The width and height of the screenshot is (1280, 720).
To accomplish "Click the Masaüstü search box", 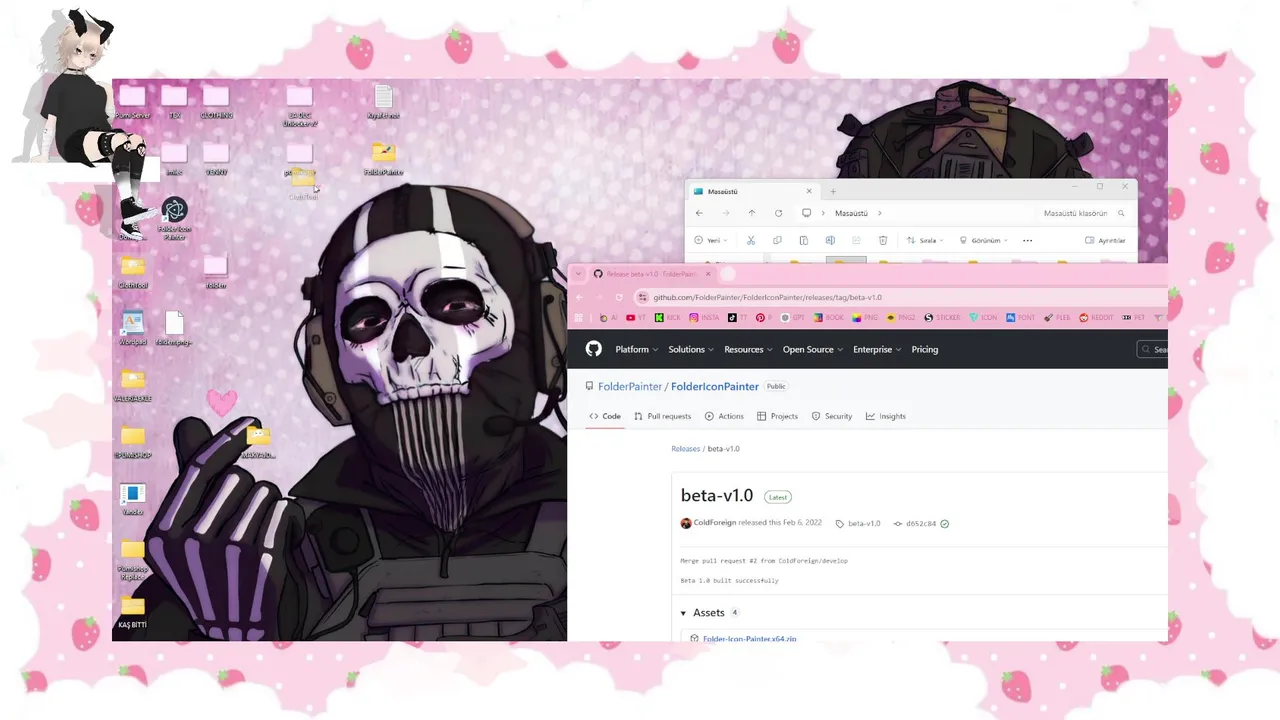I will click(x=1082, y=213).
